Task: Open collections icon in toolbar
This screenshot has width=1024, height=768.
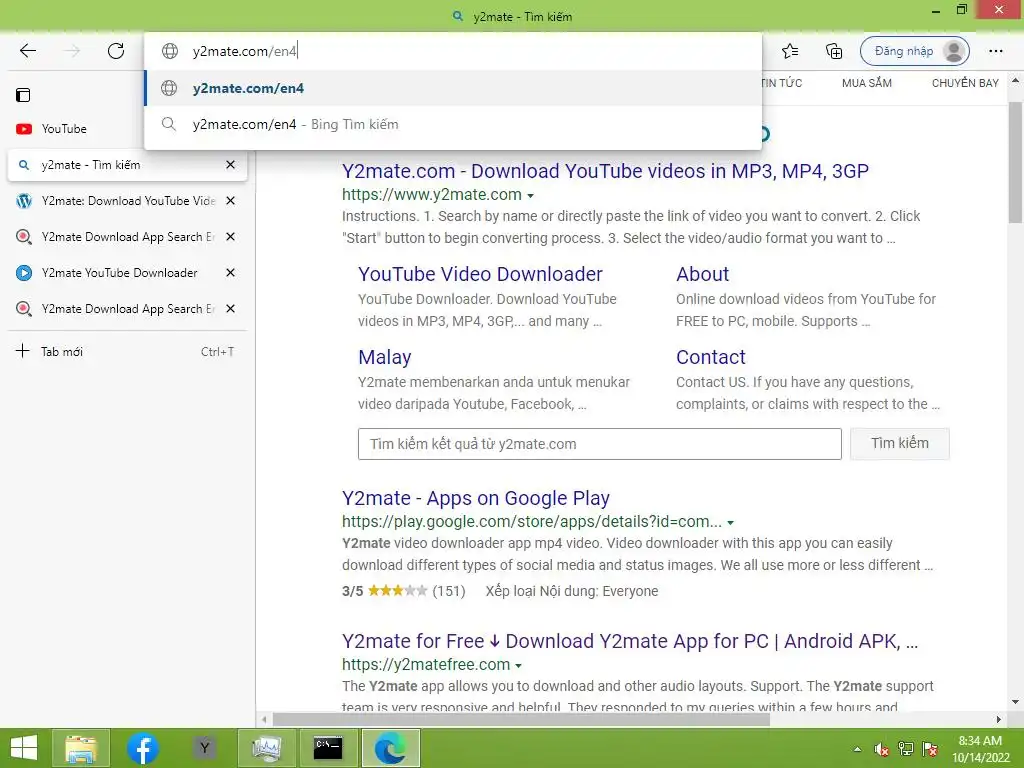Action: click(x=834, y=51)
